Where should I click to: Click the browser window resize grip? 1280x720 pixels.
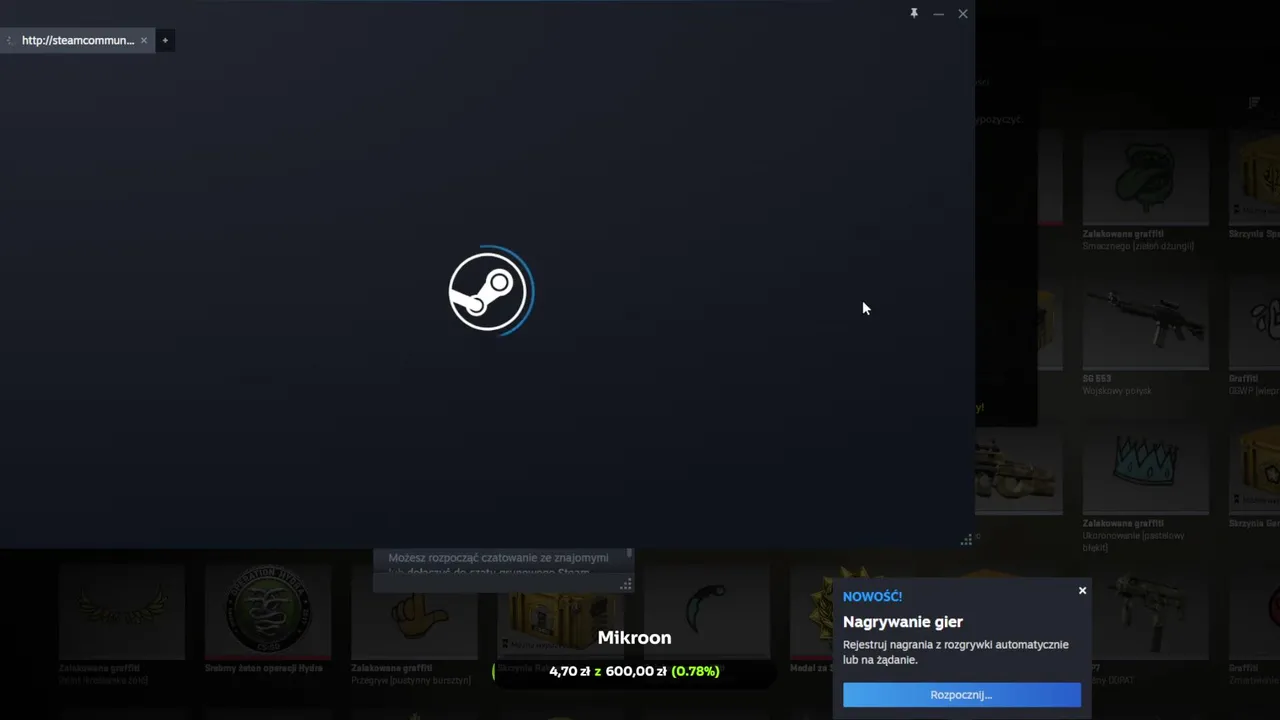[x=966, y=540]
